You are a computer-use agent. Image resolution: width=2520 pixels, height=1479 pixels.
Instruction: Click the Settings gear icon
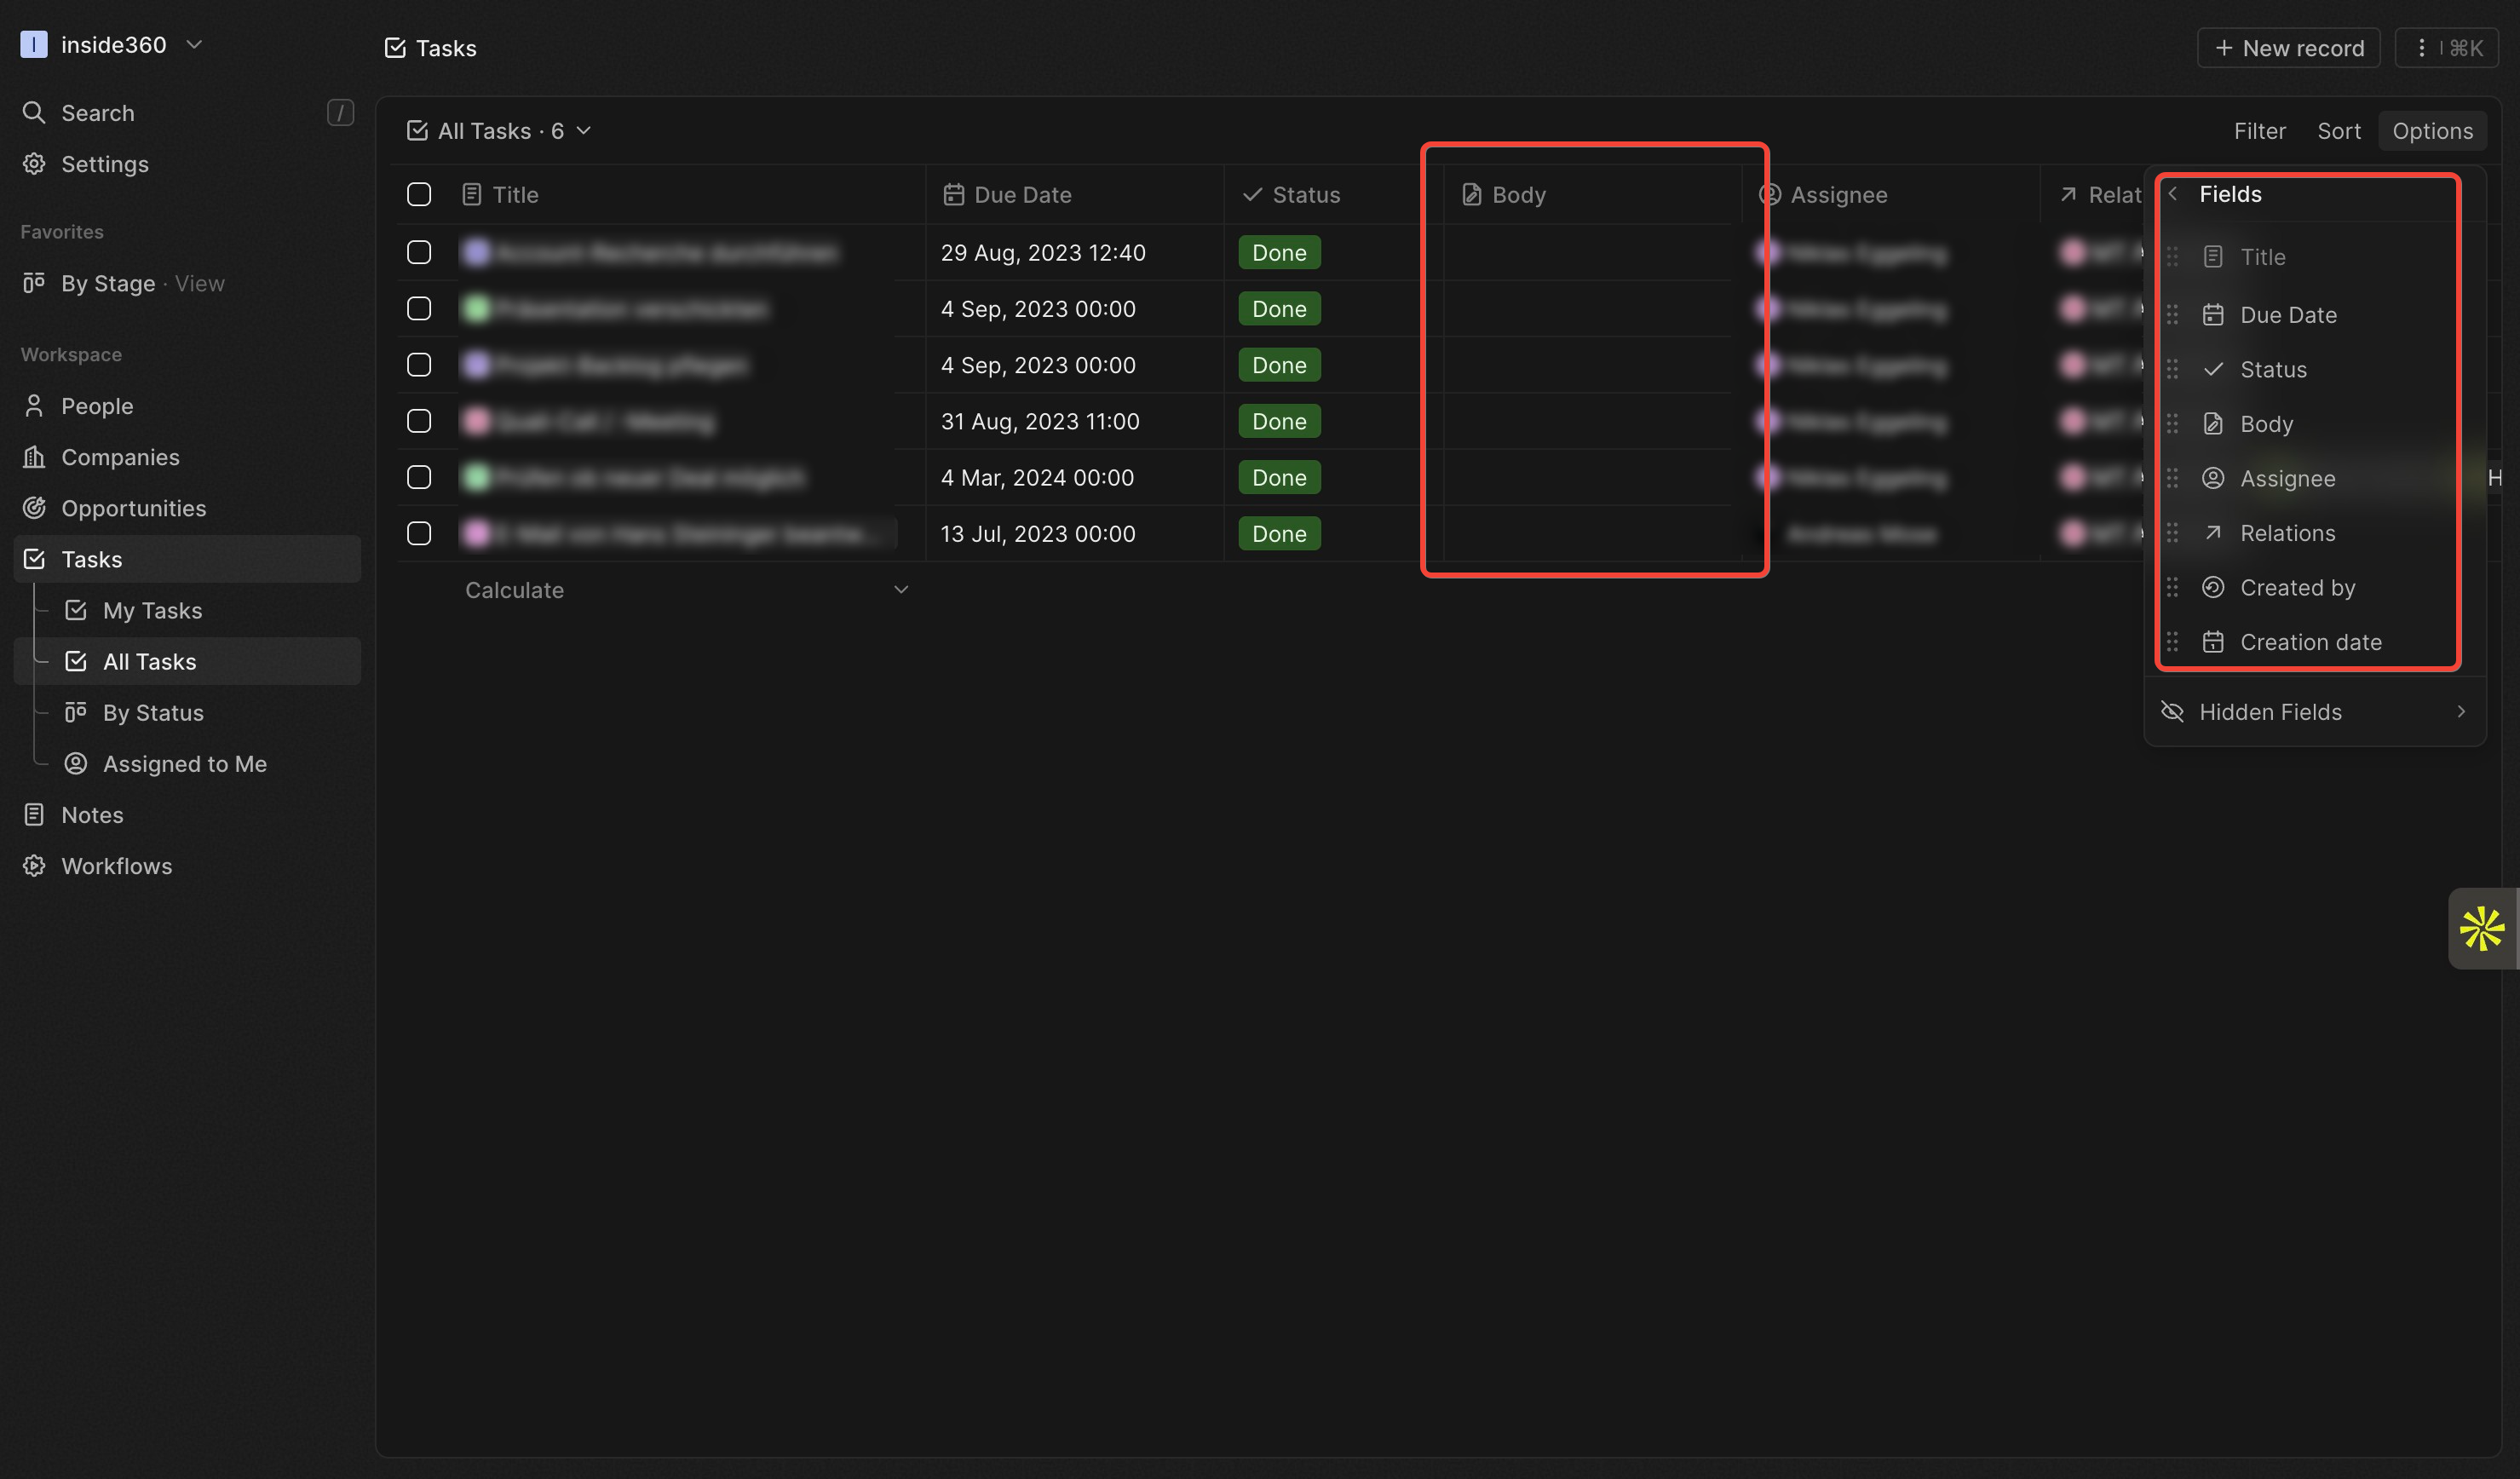(34, 164)
